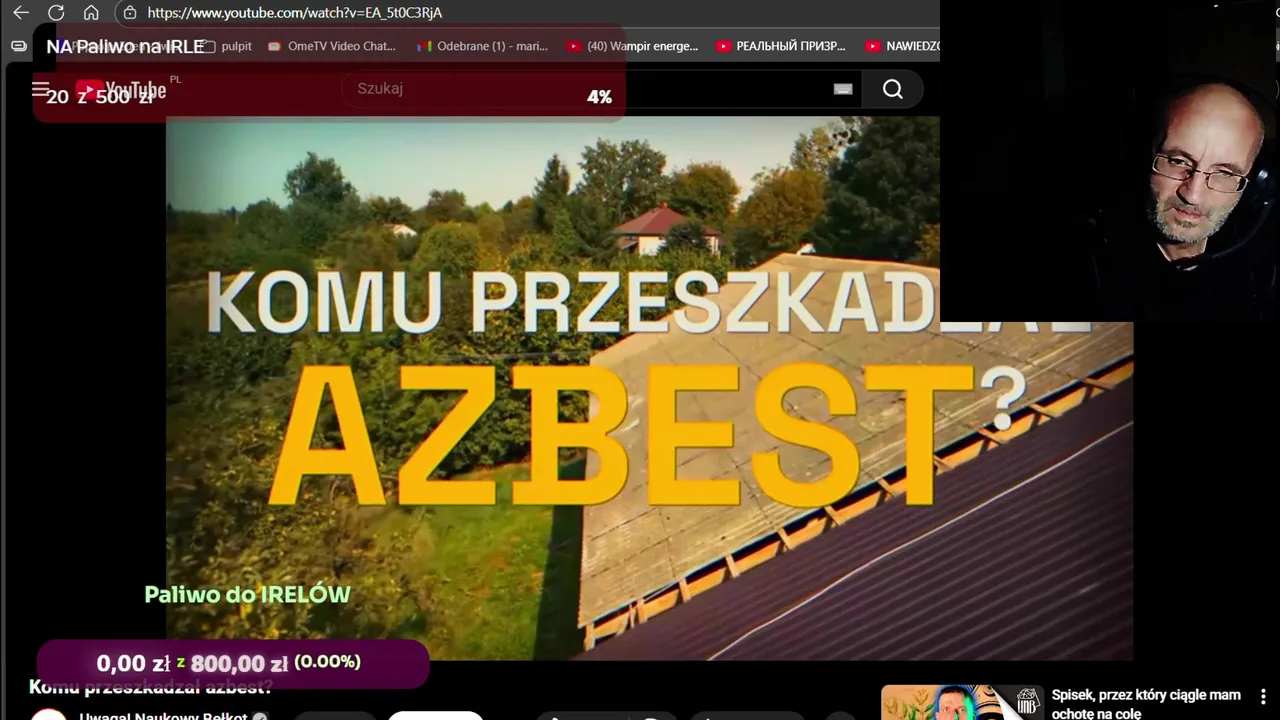Open the 'NAWIEDZO...' YouTube bookmark
The height and width of the screenshot is (720, 1280).
tap(902, 46)
